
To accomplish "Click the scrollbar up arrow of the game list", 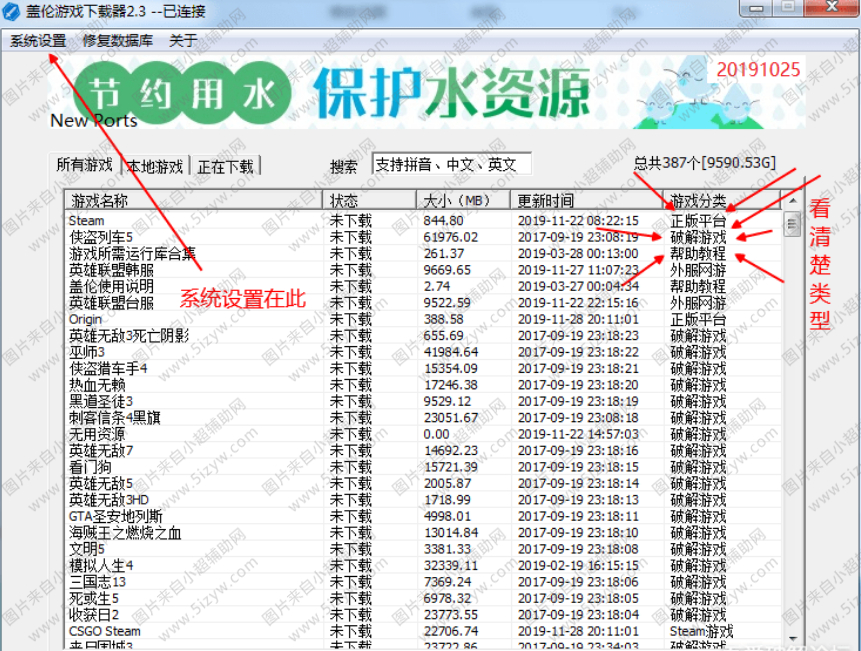I will [x=792, y=201].
